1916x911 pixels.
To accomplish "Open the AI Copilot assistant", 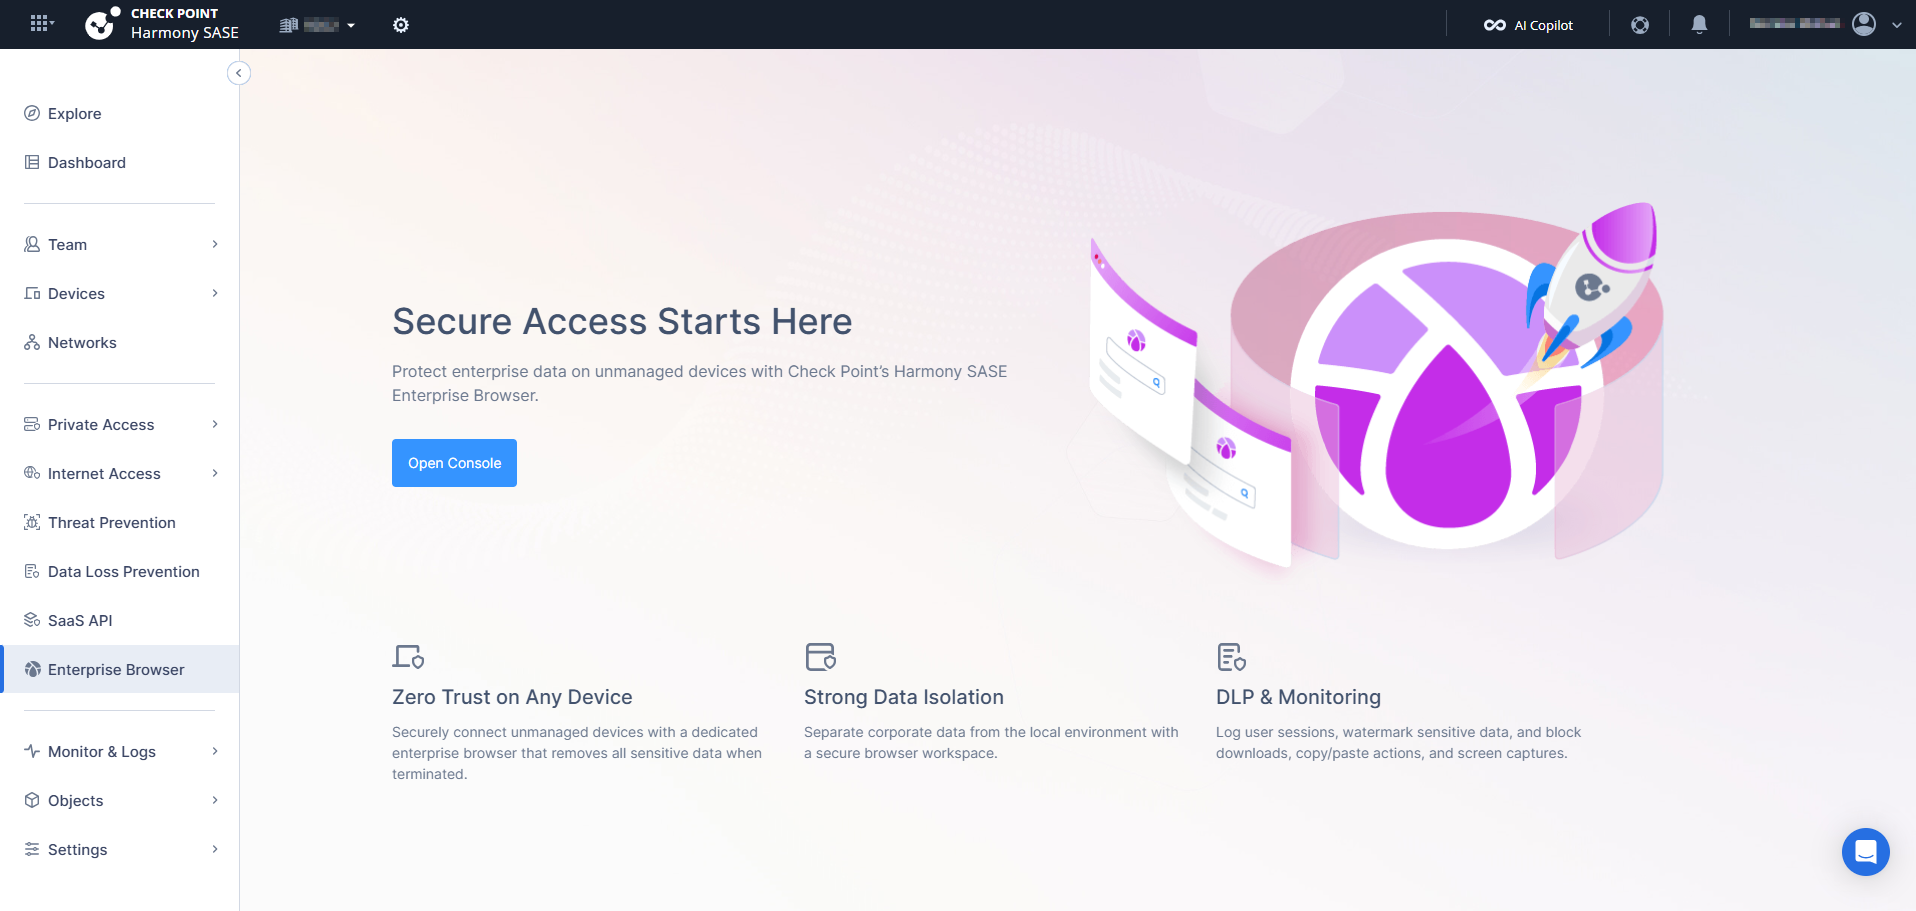I will pyautogui.click(x=1528, y=25).
